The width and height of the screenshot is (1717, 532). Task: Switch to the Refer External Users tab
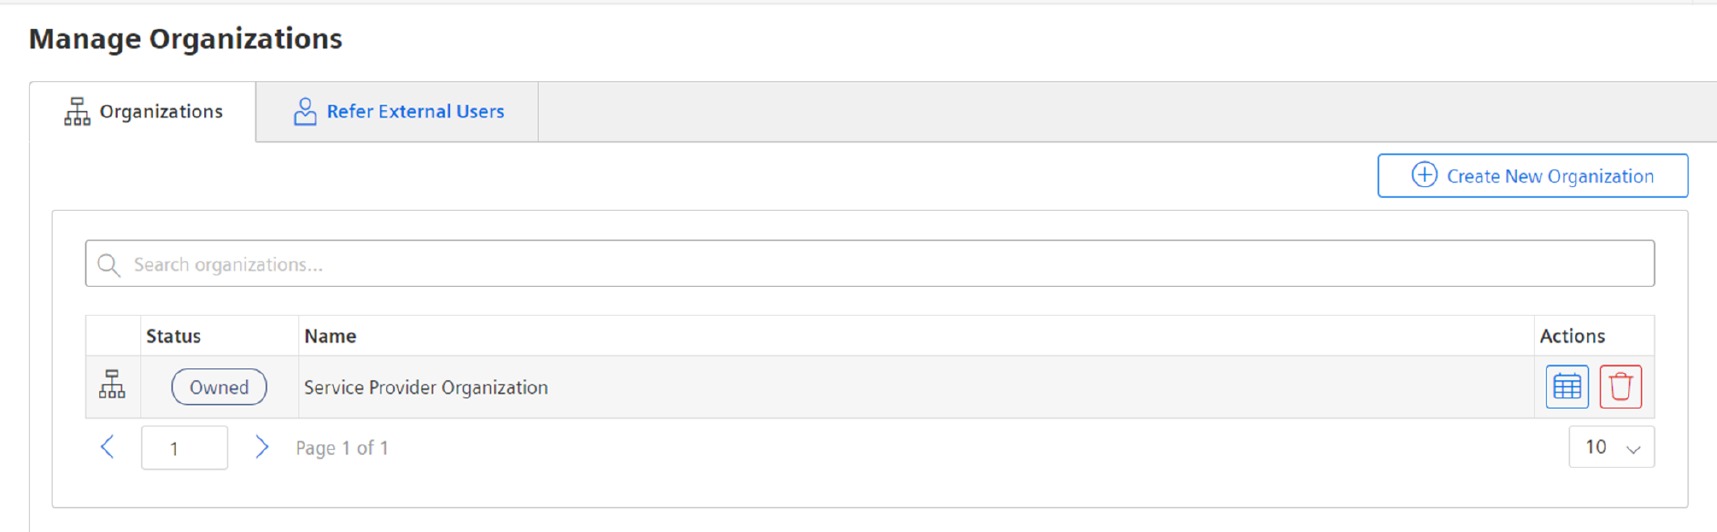(x=397, y=112)
